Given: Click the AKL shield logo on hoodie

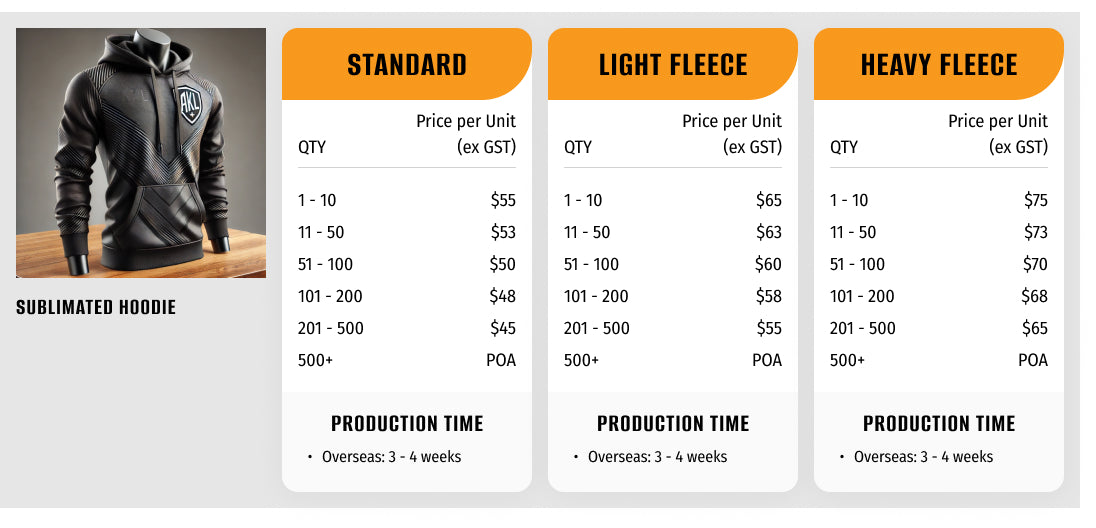Looking at the screenshot, I should 189,103.
